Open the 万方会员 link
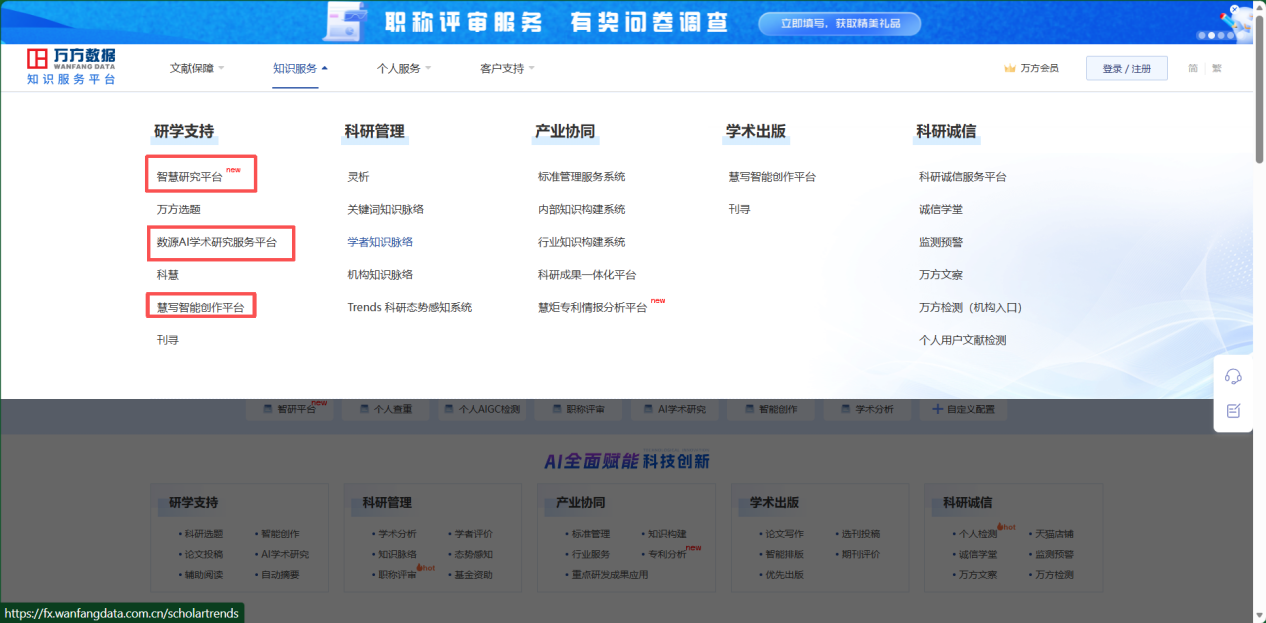1266x623 pixels. (x=1039, y=69)
